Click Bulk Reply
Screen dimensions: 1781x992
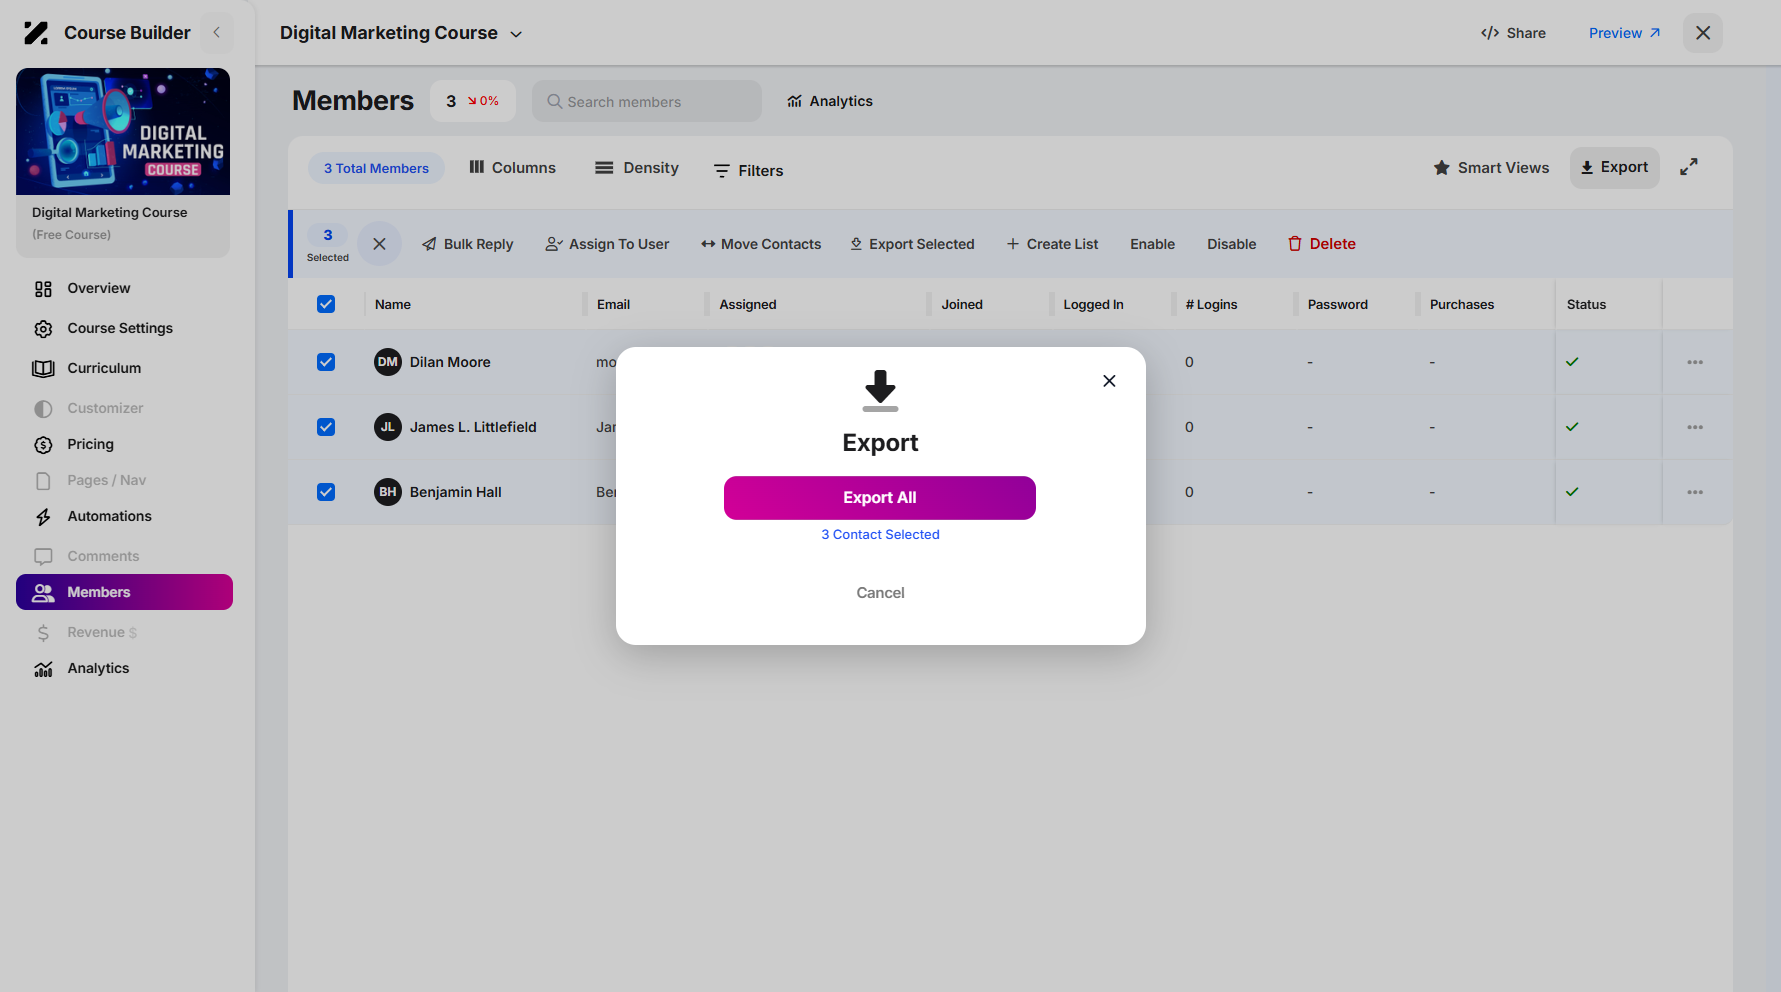tap(467, 244)
